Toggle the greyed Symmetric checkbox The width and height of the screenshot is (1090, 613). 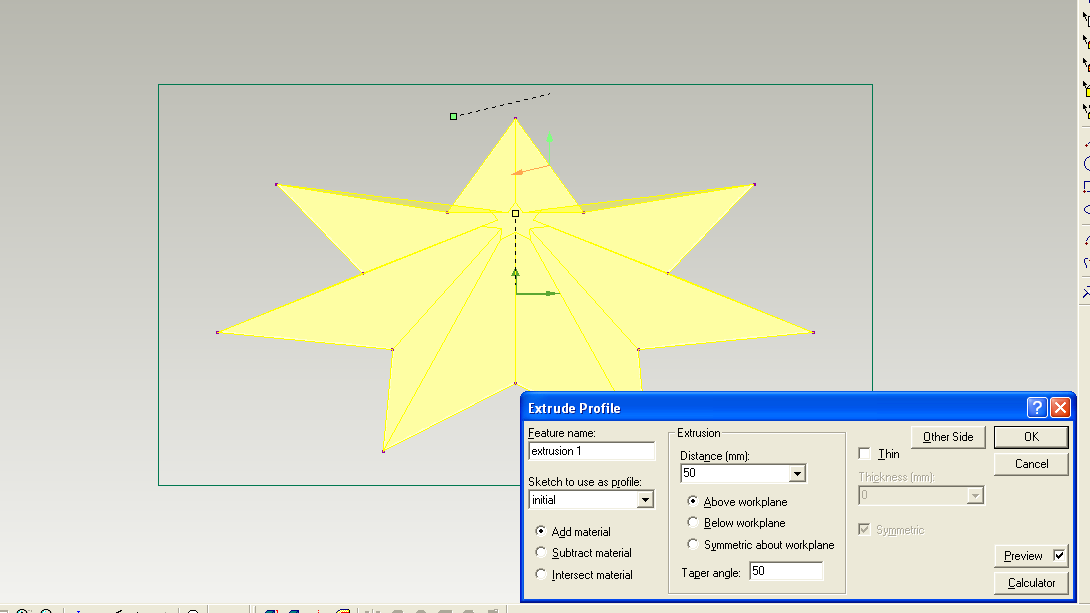tap(864, 530)
